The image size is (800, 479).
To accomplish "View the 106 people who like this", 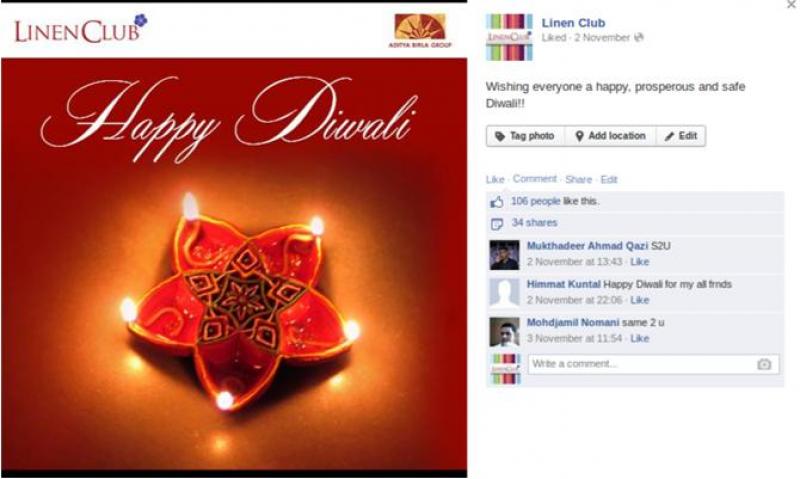I will pos(535,201).
